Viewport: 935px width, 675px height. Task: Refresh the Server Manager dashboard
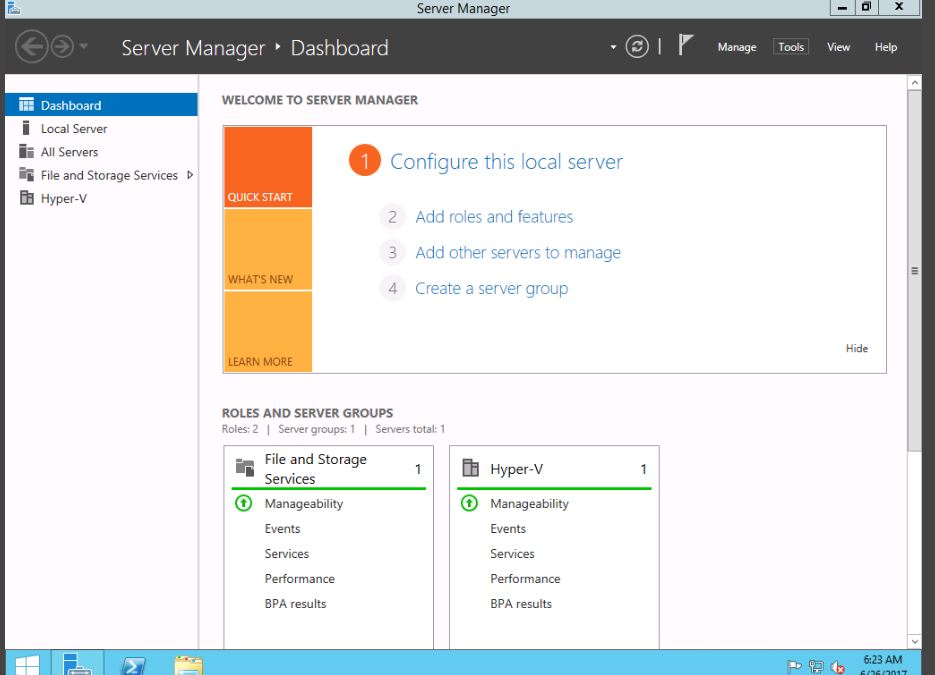click(637, 47)
